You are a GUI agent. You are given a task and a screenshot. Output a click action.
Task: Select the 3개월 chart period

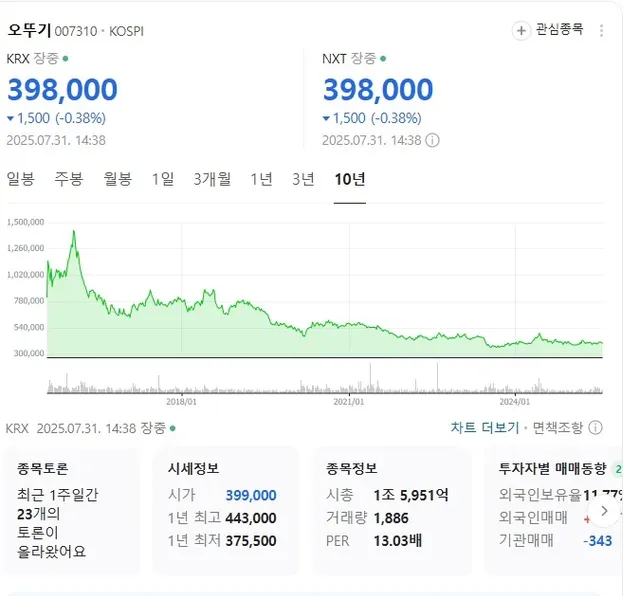212,179
